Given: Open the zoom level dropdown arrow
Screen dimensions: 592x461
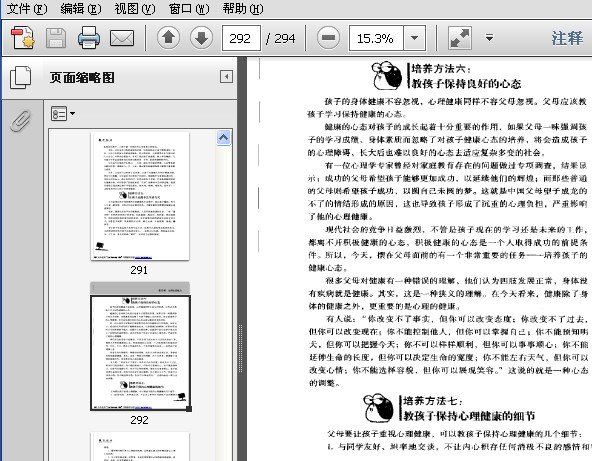Looking at the screenshot, I should pos(415,38).
